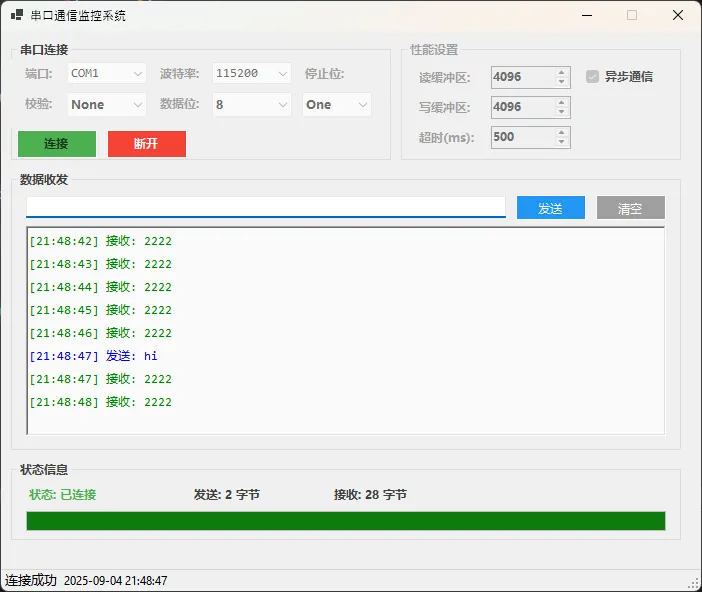
Task: Decrease the 超时(ms) value with down arrow
Action: coord(561,142)
